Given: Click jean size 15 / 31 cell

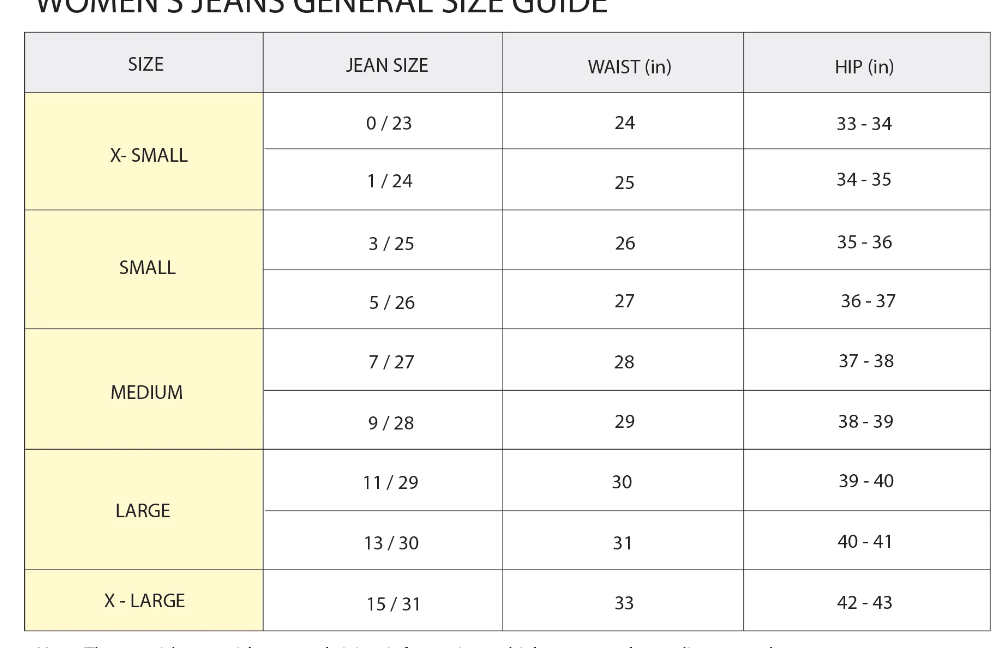Looking at the screenshot, I should point(390,604).
